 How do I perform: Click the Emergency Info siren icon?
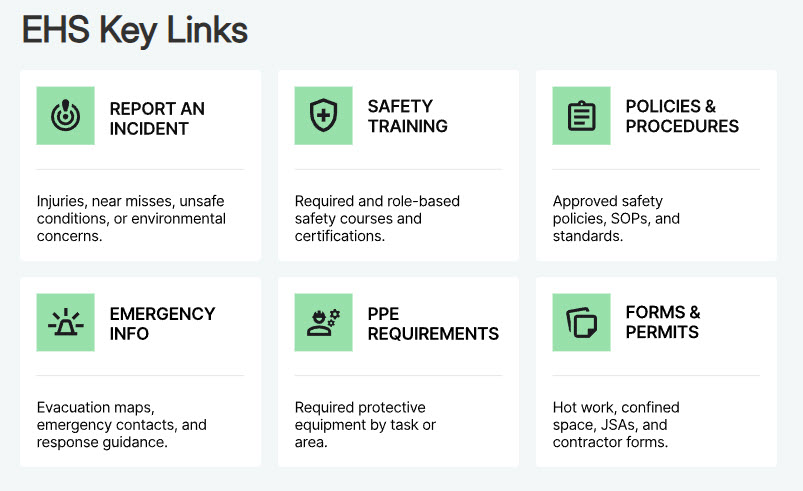65,322
